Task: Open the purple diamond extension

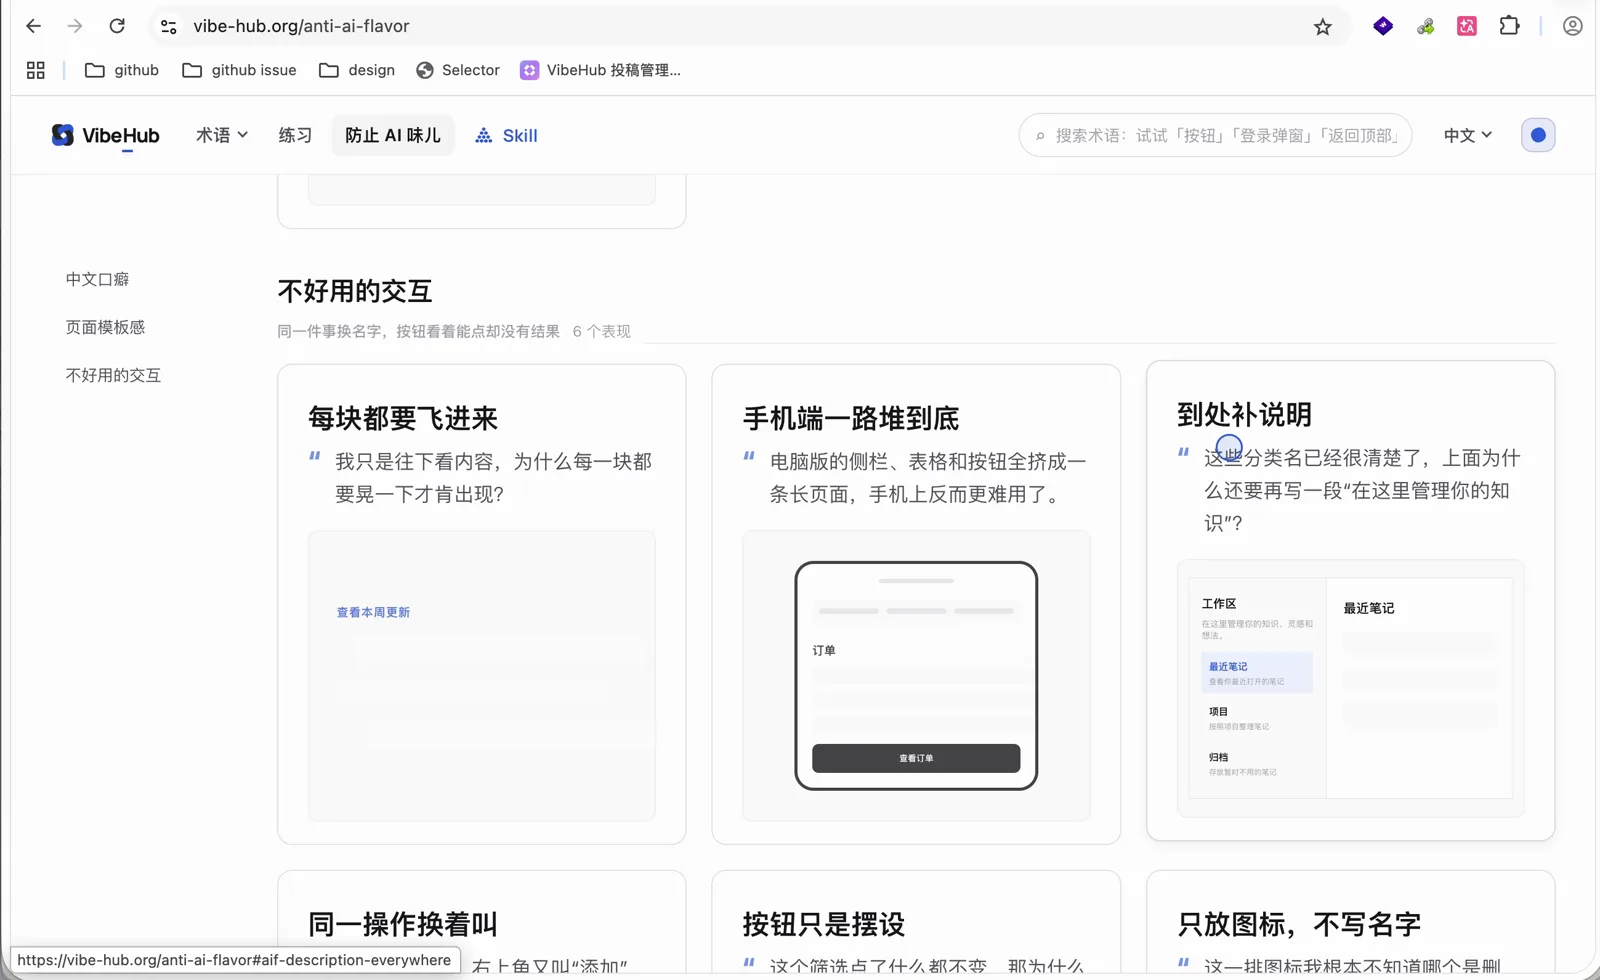Action: click(x=1383, y=26)
